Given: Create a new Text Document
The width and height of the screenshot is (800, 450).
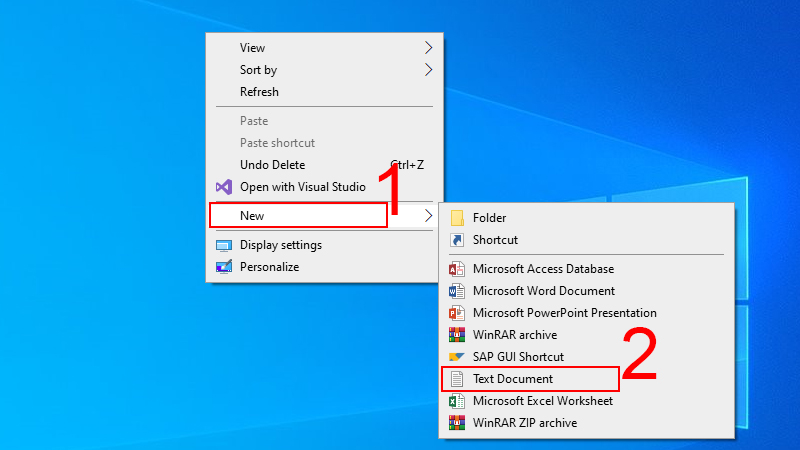Looking at the screenshot, I should tap(587, 379).
